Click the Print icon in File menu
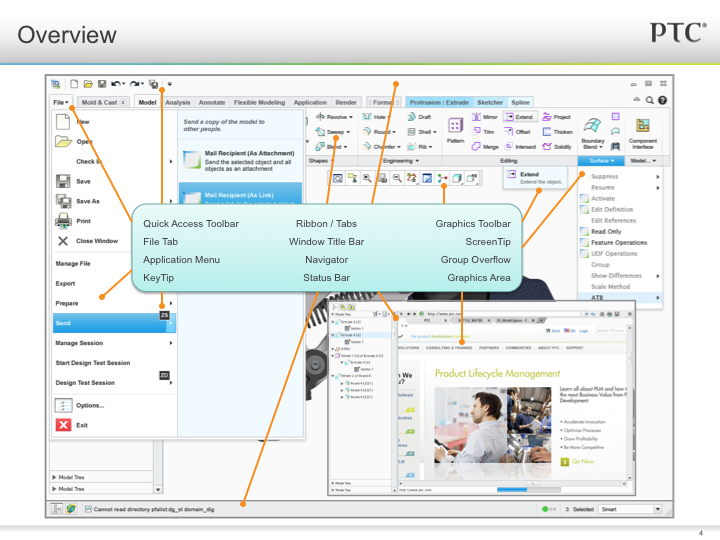The image size is (720, 540). 62,221
